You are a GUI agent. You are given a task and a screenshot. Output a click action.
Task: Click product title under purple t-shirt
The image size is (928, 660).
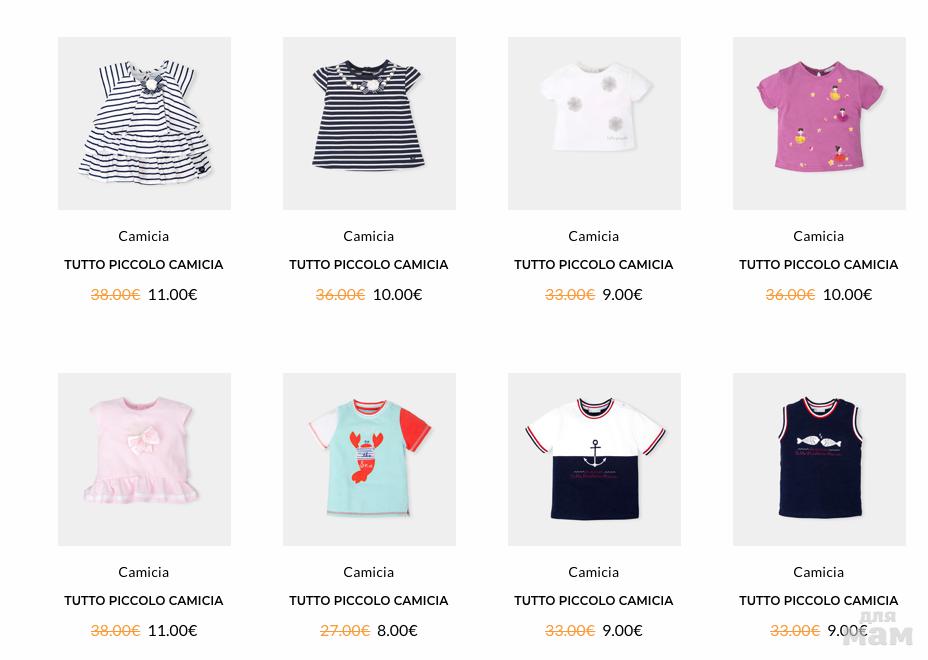tap(819, 265)
